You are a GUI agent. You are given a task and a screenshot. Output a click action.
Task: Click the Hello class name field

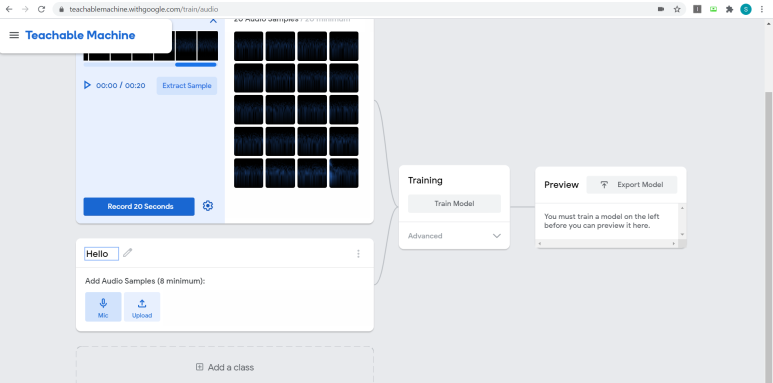click(x=102, y=254)
